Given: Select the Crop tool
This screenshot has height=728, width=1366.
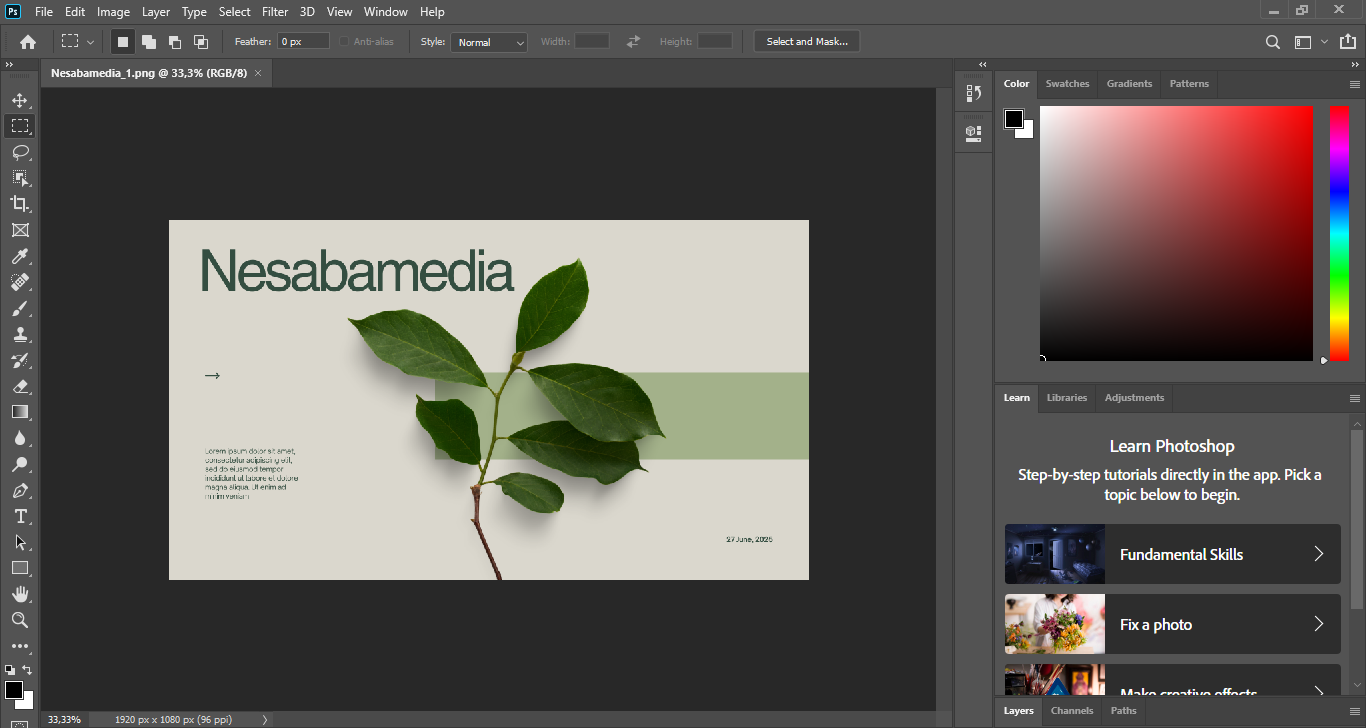Looking at the screenshot, I should (20, 204).
